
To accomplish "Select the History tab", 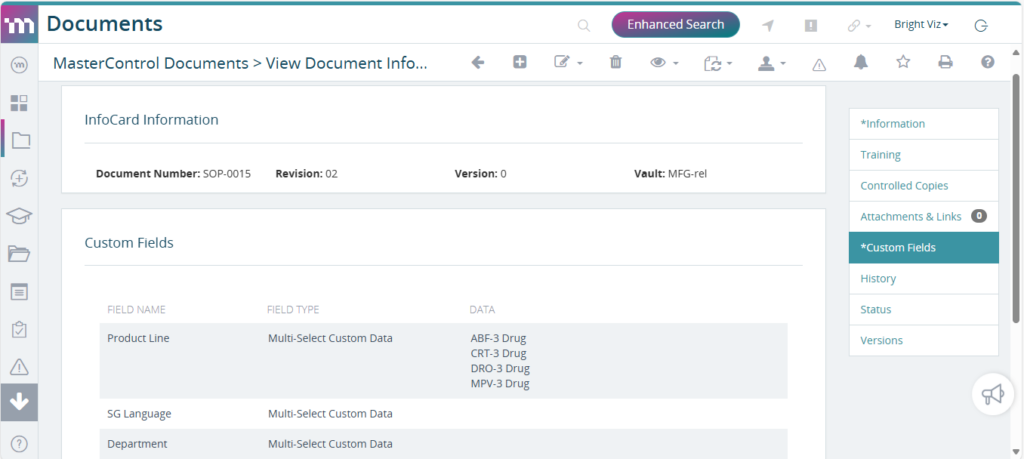I will point(923,279).
